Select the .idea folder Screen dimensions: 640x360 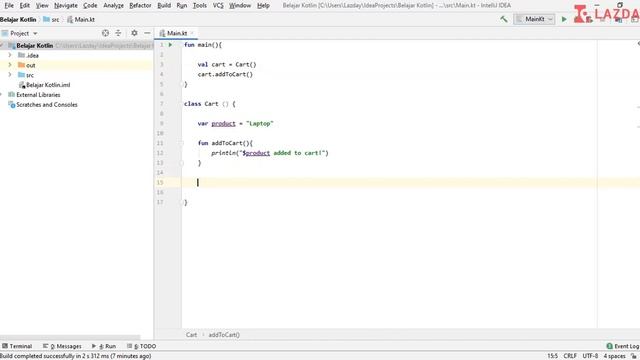(x=28, y=56)
